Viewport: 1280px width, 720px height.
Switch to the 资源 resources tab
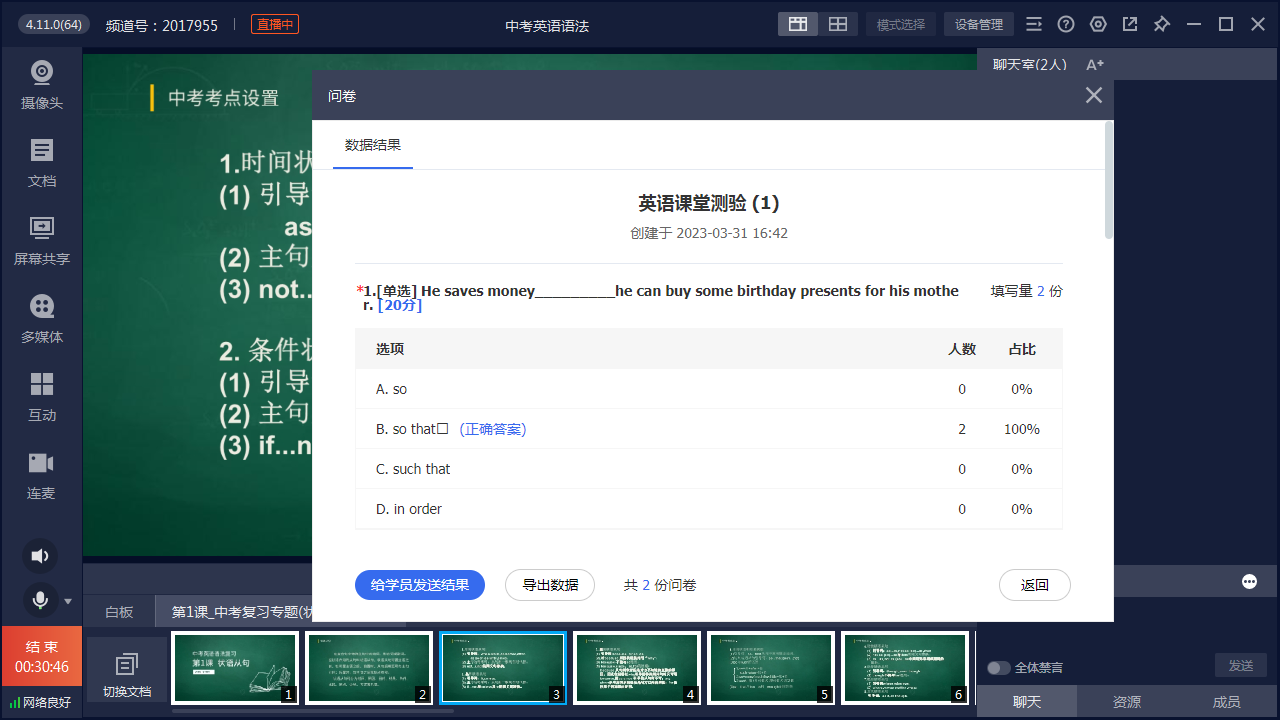pos(1126,702)
